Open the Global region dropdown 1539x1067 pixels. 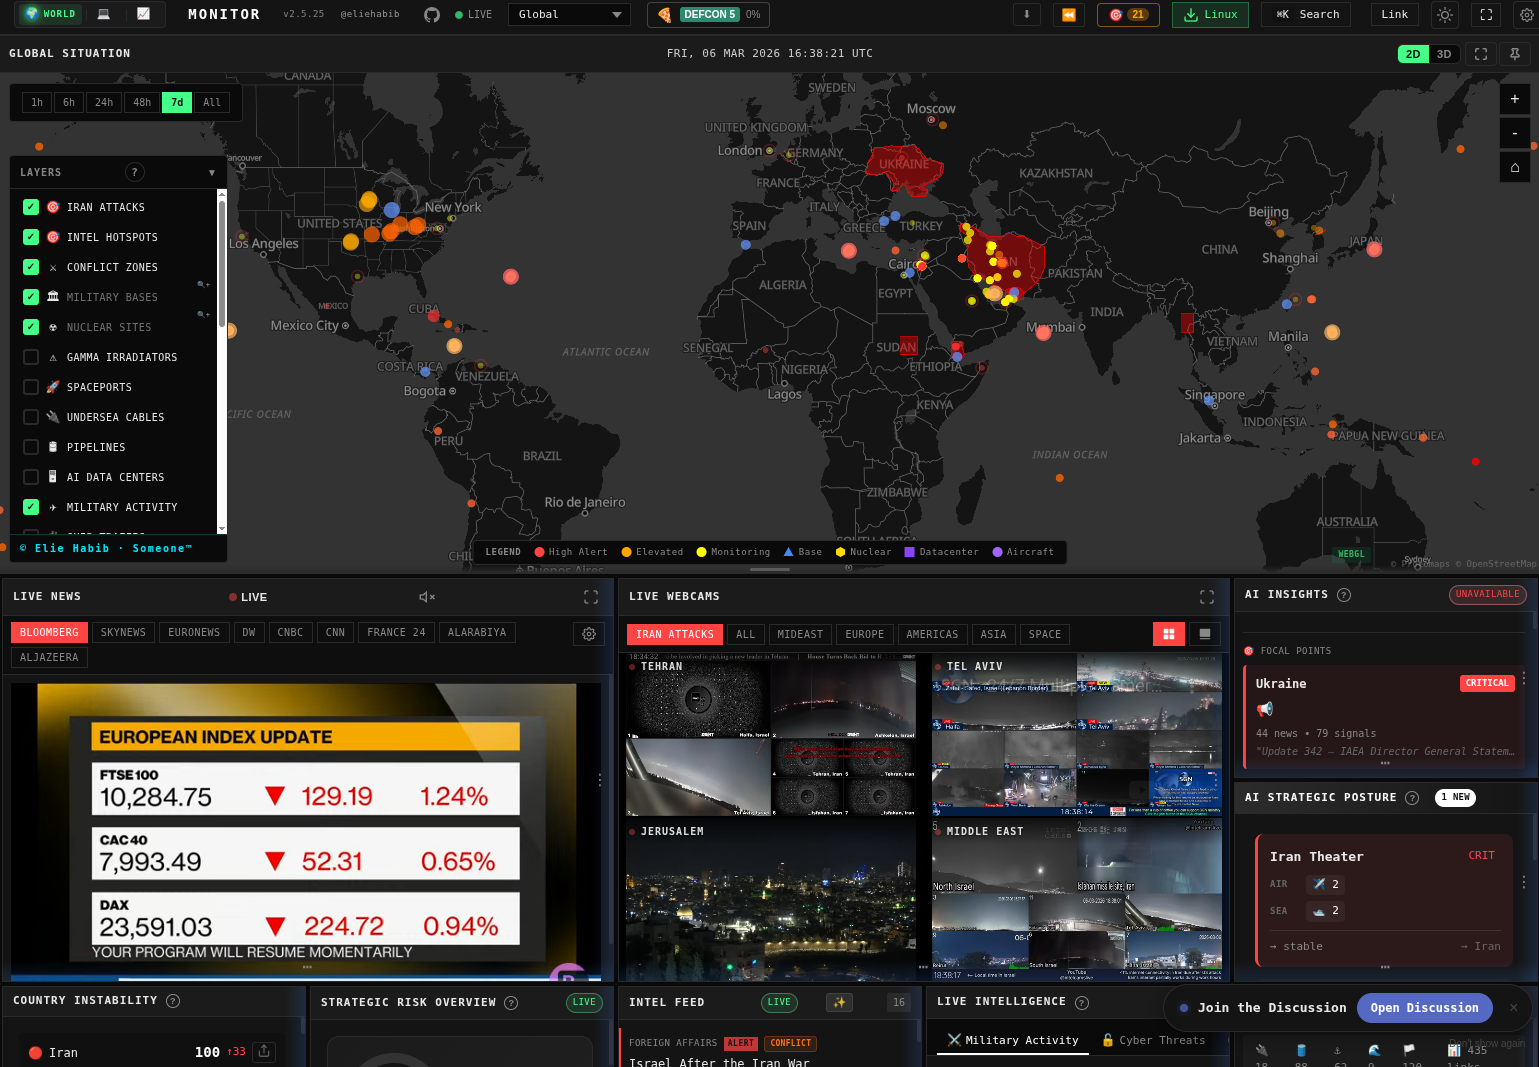(x=569, y=15)
